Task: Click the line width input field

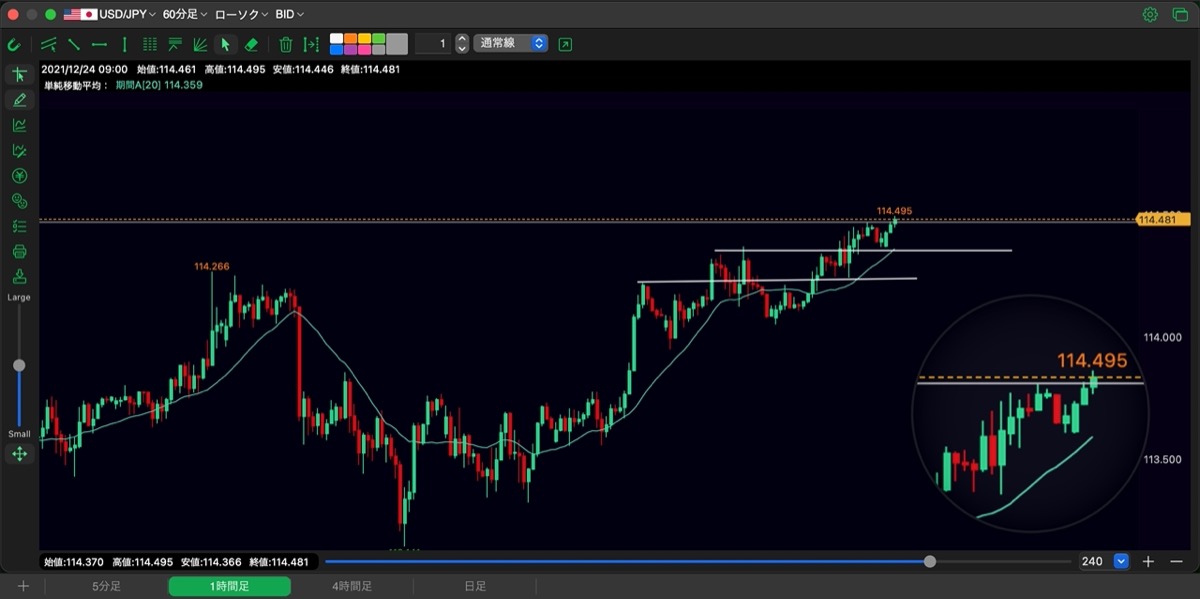Action: 433,44
